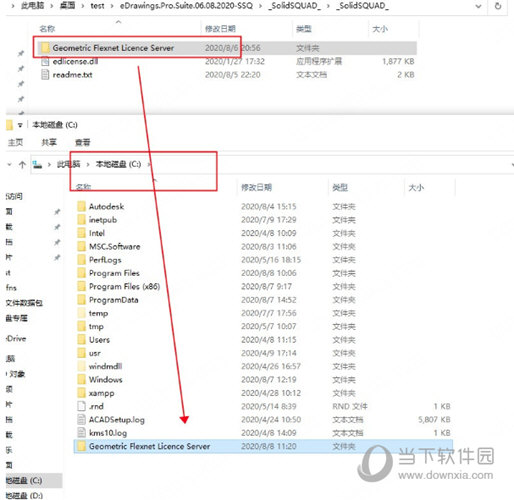Sort by 名称 column in upper window
The height and width of the screenshot is (500, 514).
pos(47,29)
